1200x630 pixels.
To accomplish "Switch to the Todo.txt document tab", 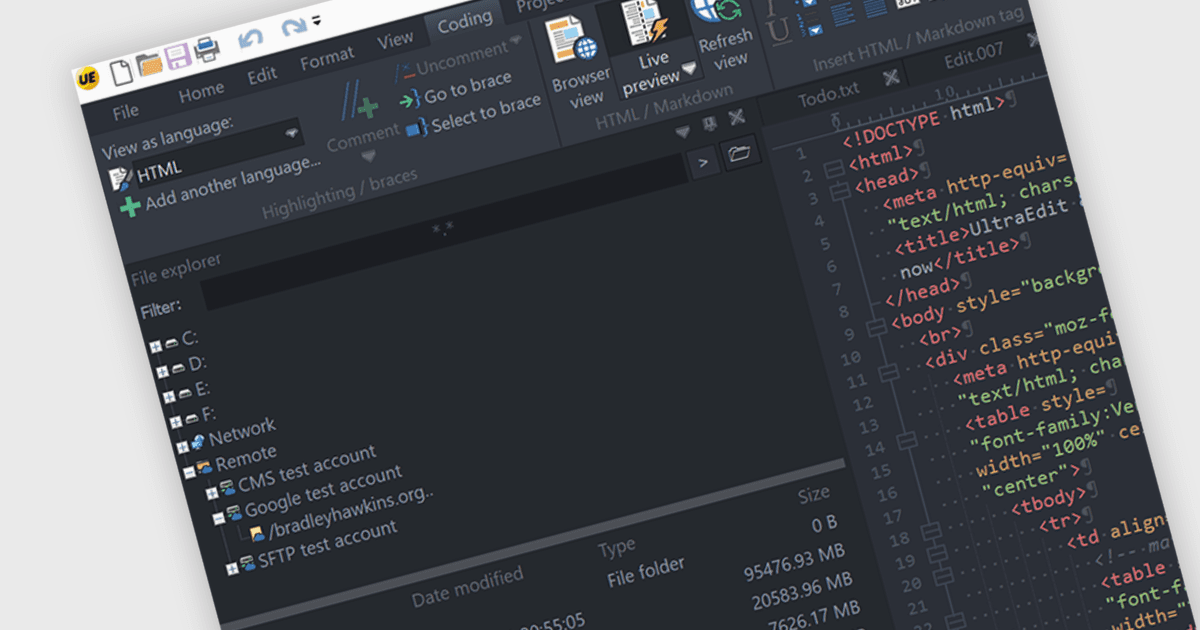I will click(x=828, y=93).
